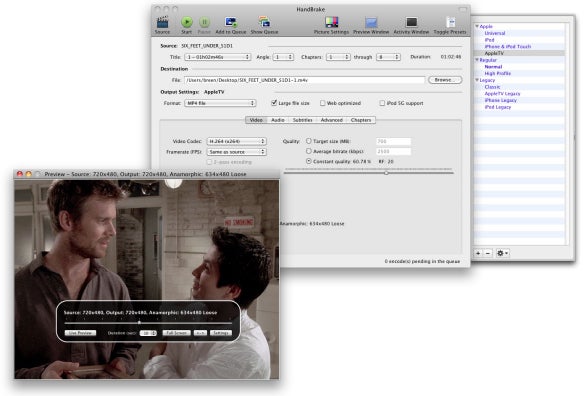Click the Toggle Presets toolbar icon

(x=451, y=22)
